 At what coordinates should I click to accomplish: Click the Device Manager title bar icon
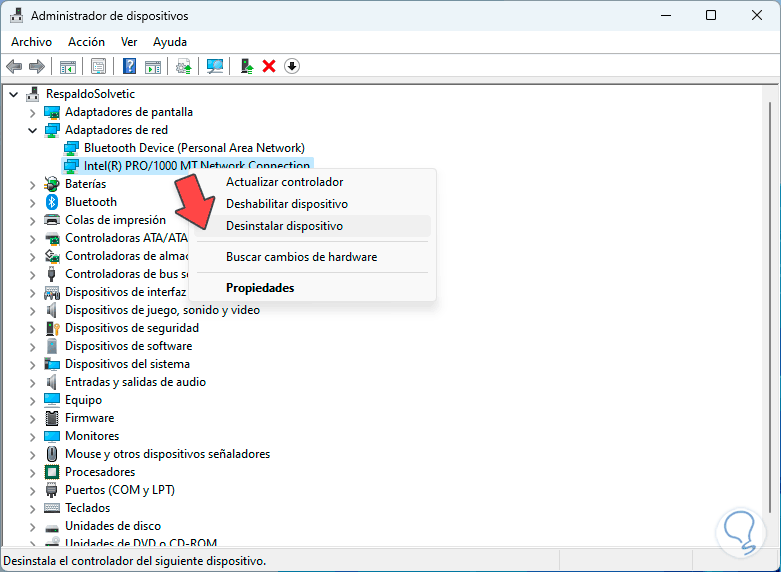pos(16,15)
